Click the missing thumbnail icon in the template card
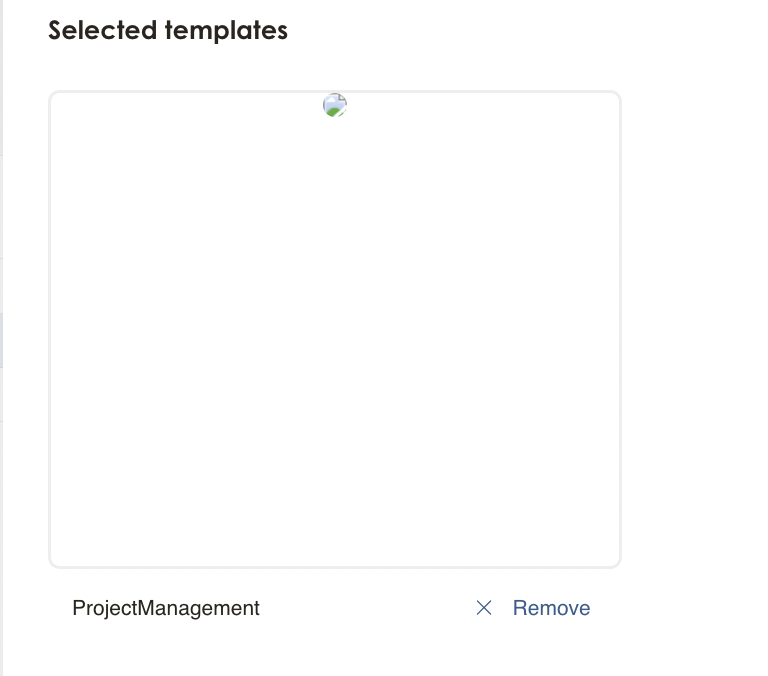Image resolution: width=768 pixels, height=676 pixels. (335, 105)
